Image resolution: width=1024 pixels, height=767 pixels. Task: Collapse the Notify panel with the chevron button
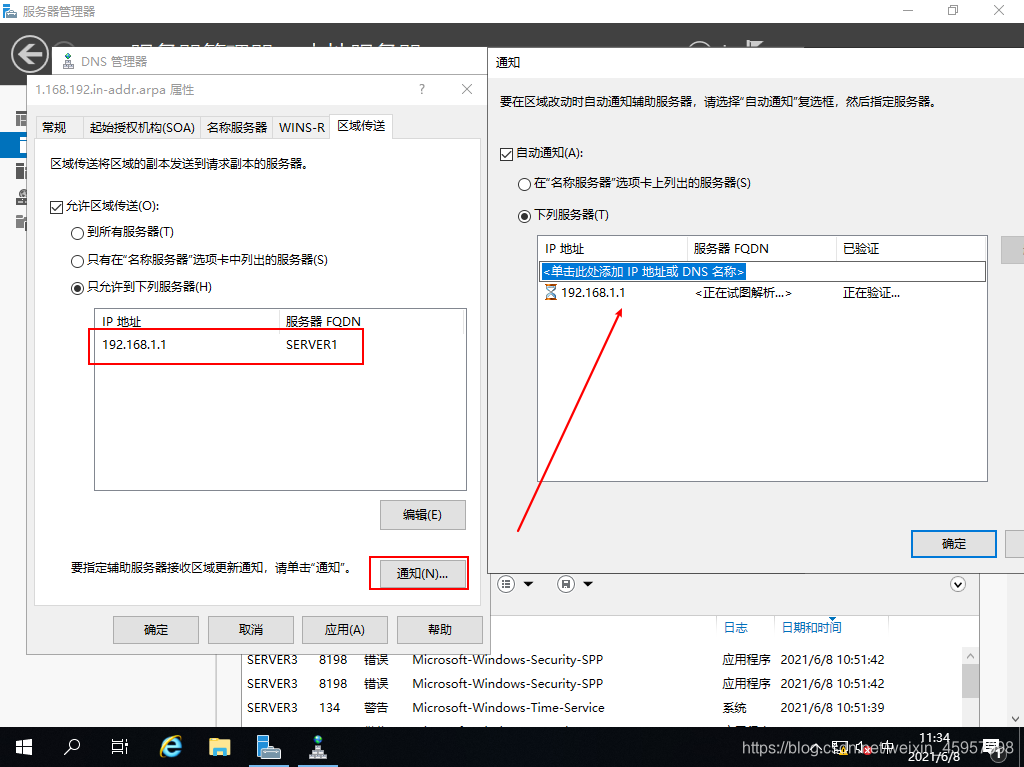tap(957, 584)
